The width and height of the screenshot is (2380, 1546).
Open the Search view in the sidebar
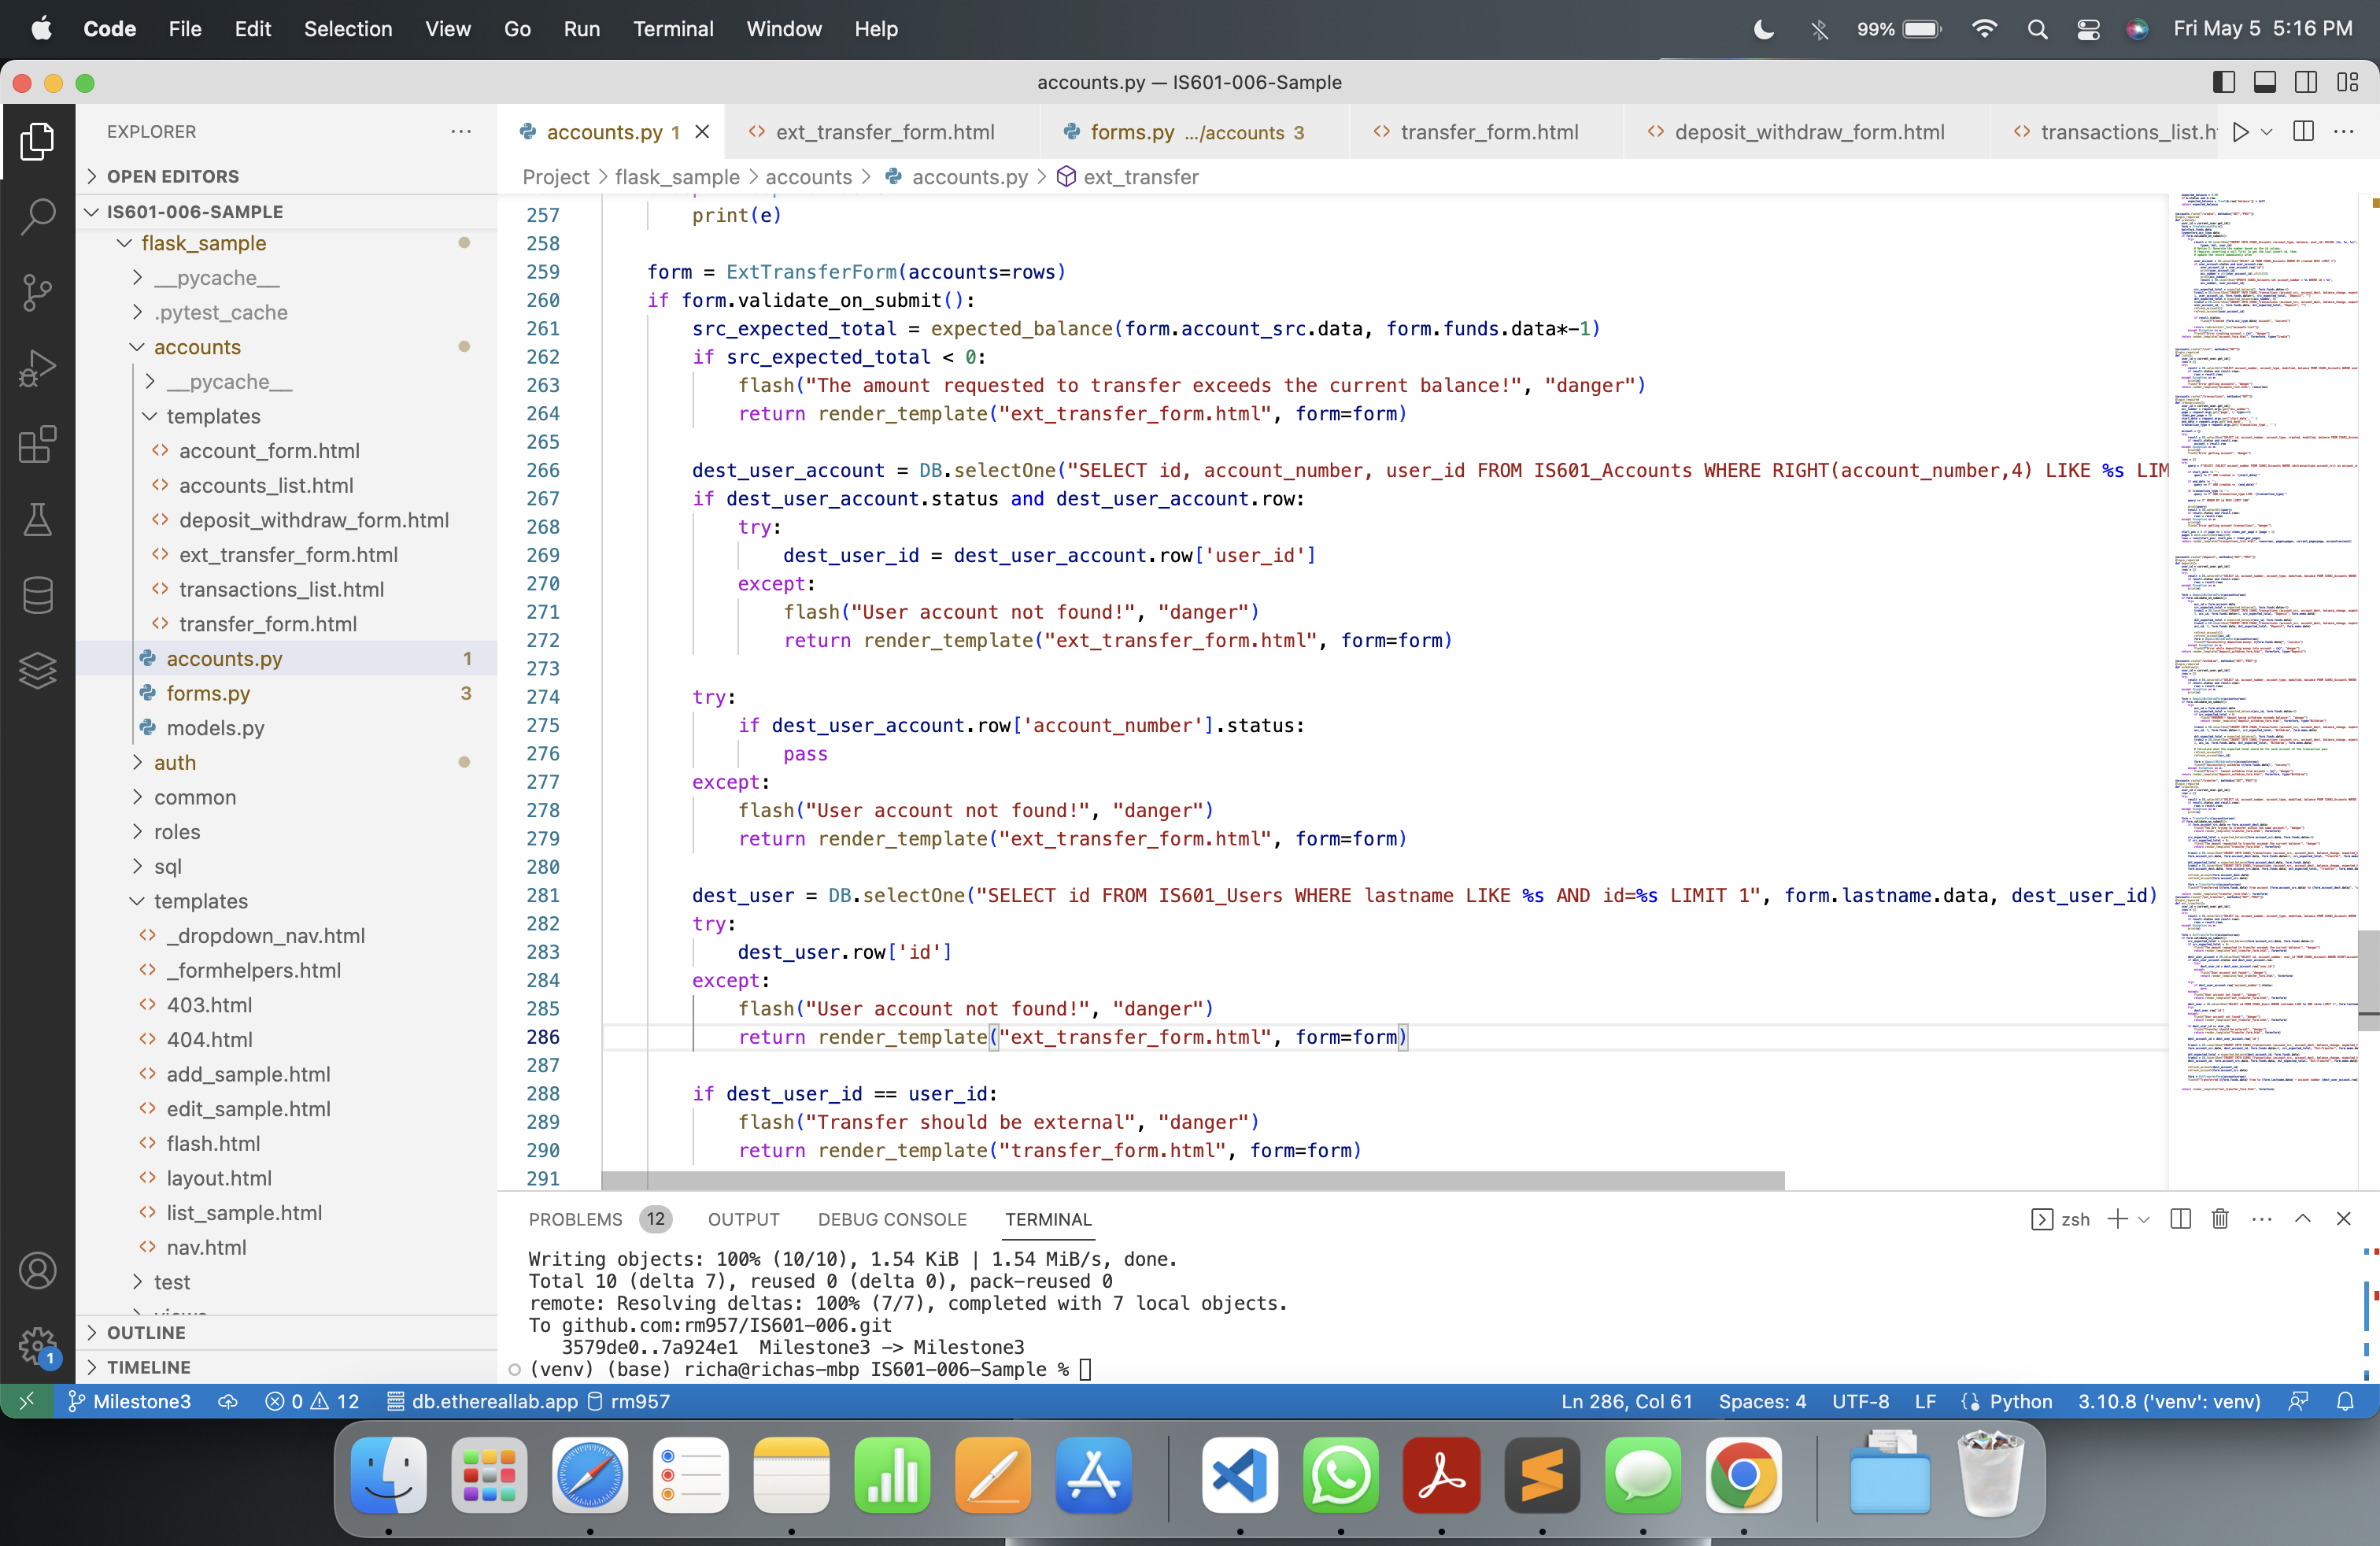point(38,216)
